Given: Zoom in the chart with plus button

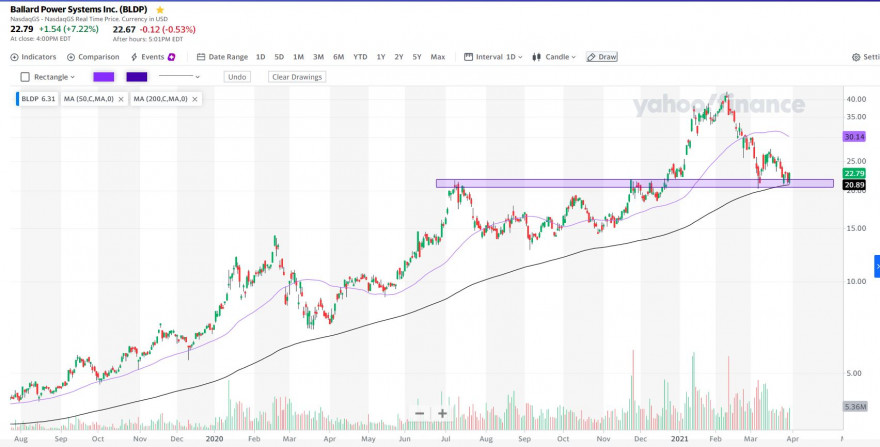Looking at the screenshot, I should [x=443, y=413].
